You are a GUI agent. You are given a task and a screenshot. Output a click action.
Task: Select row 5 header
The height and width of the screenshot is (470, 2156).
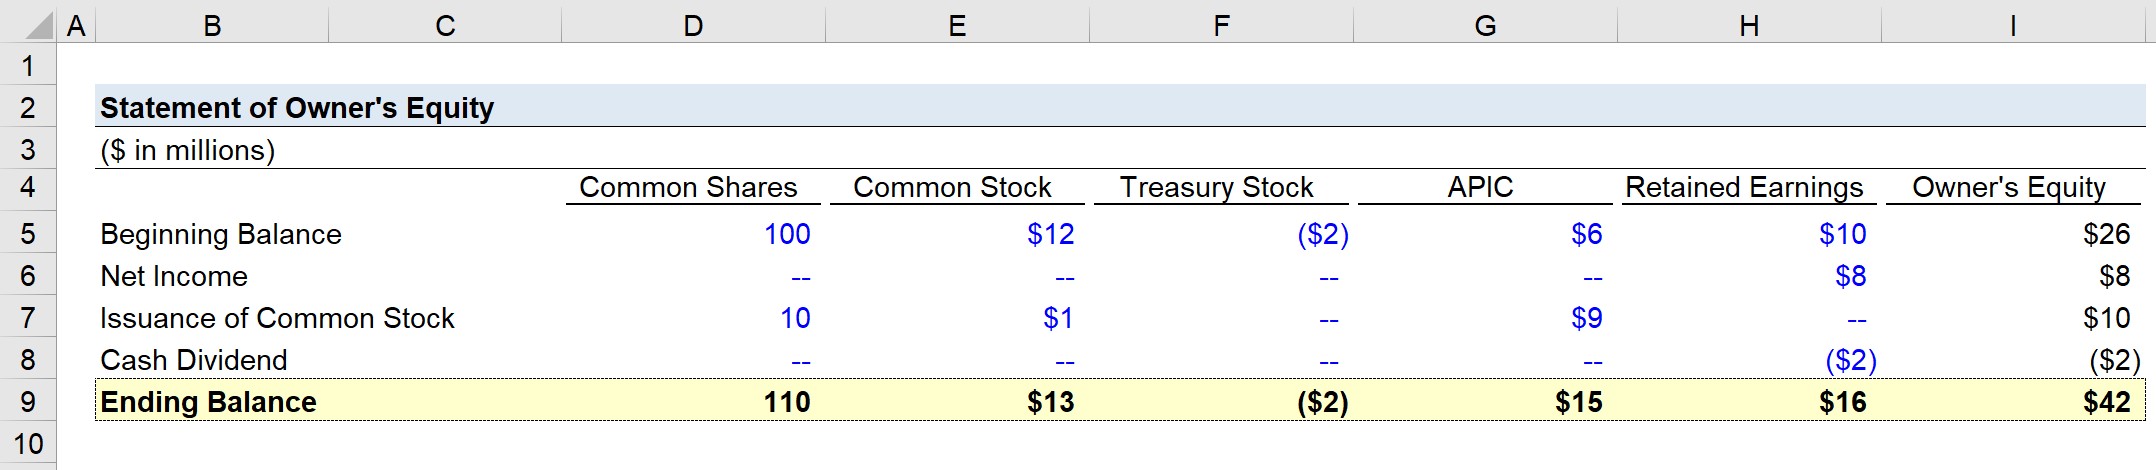[x=28, y=233]
